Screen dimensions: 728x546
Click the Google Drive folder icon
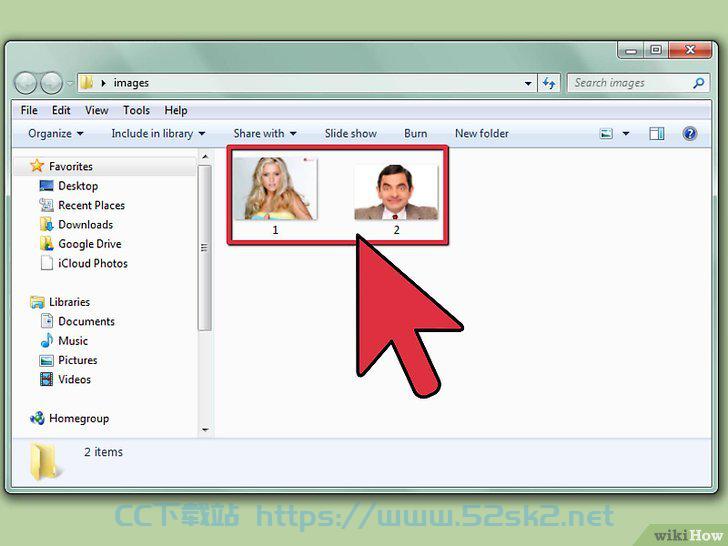coord(46,244)
